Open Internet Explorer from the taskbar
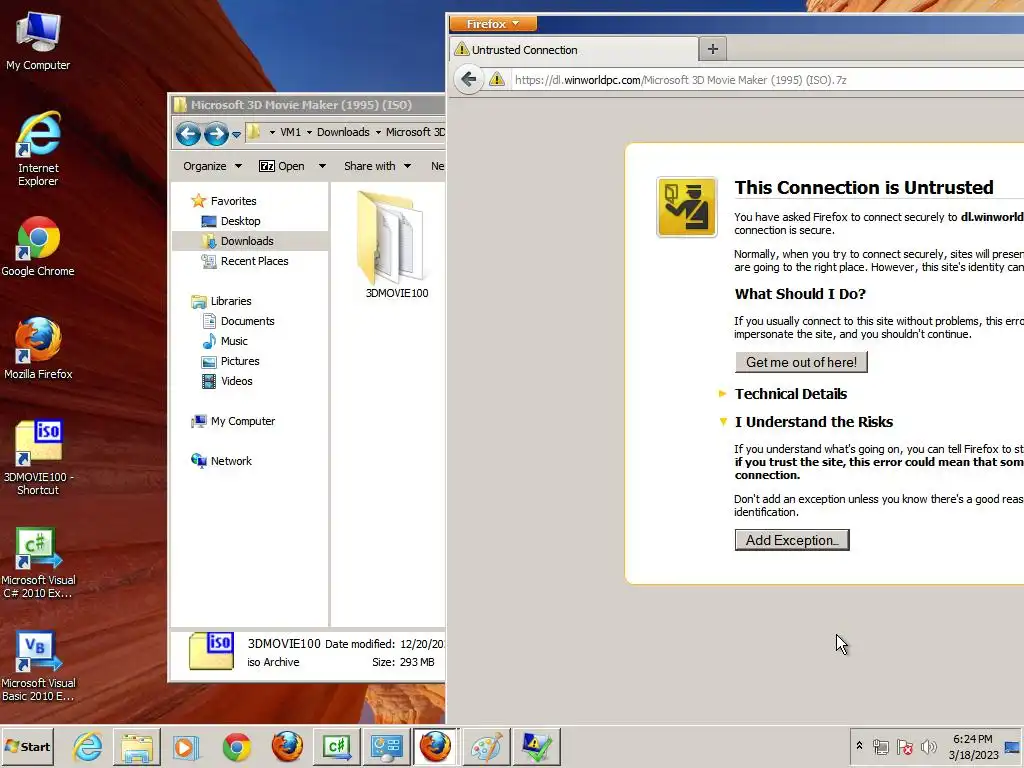The image size is (1024, 768). pyautogui.click(x=87, y=746)
